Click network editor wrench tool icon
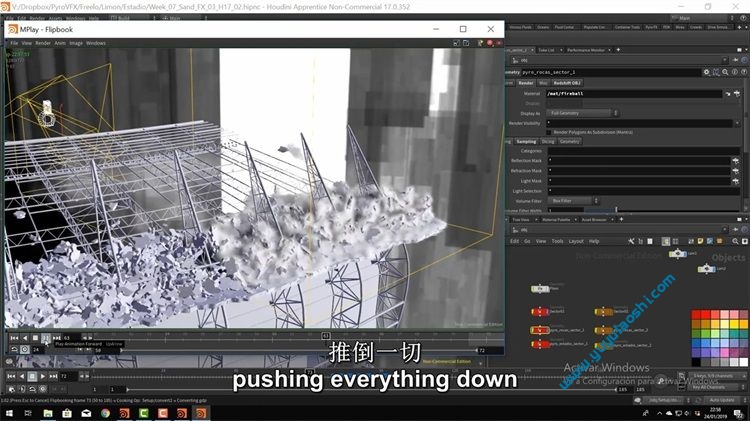This screenshot has height=421, width=750. (x=631, y=242)
